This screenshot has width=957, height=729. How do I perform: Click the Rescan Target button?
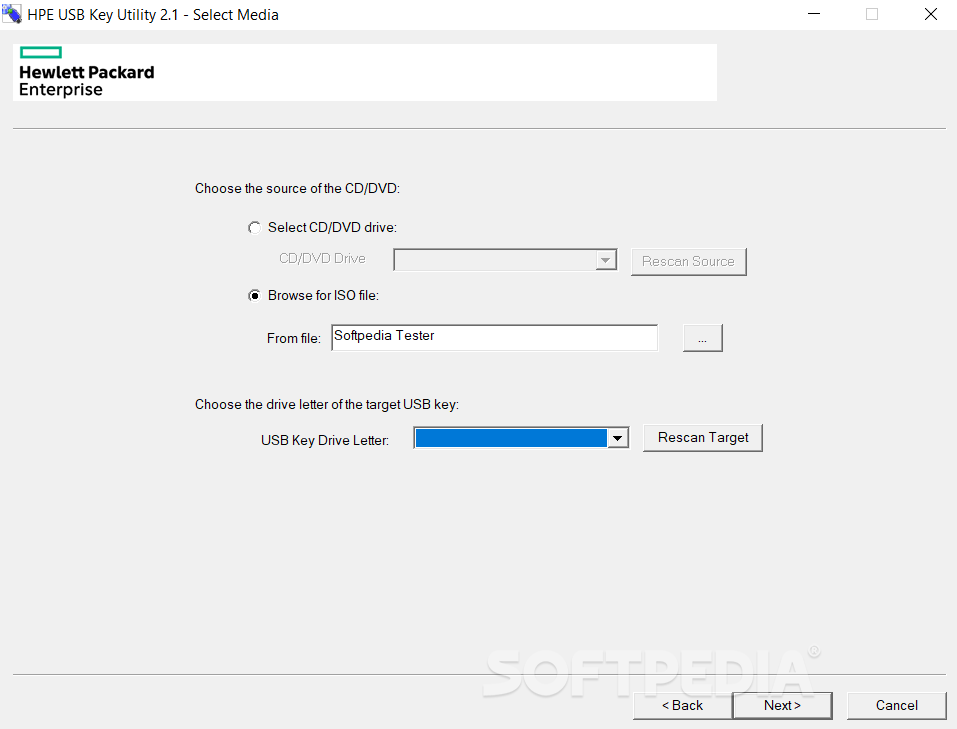[702, 438]
